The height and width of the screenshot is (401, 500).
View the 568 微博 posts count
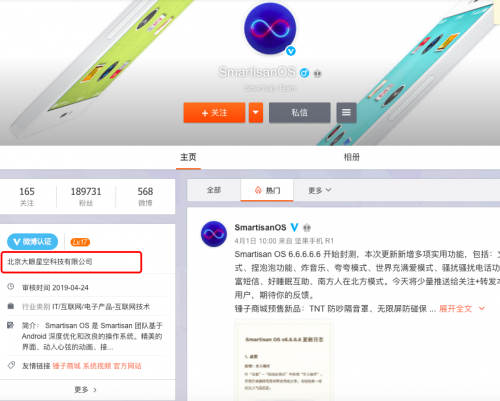click(x=145, y=196)
